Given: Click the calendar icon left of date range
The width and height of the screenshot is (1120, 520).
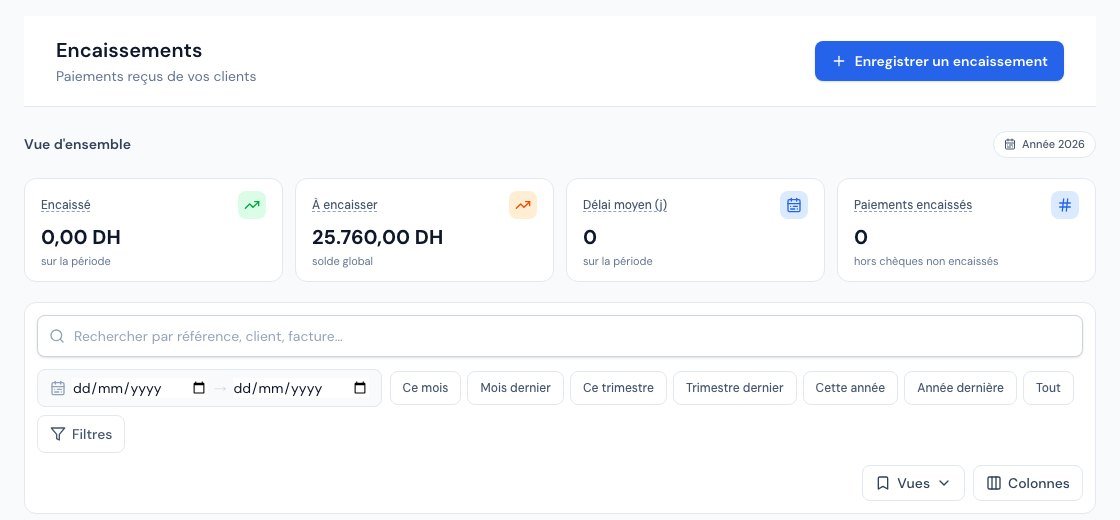Looking at the screenshot, I should coord(58,388).
